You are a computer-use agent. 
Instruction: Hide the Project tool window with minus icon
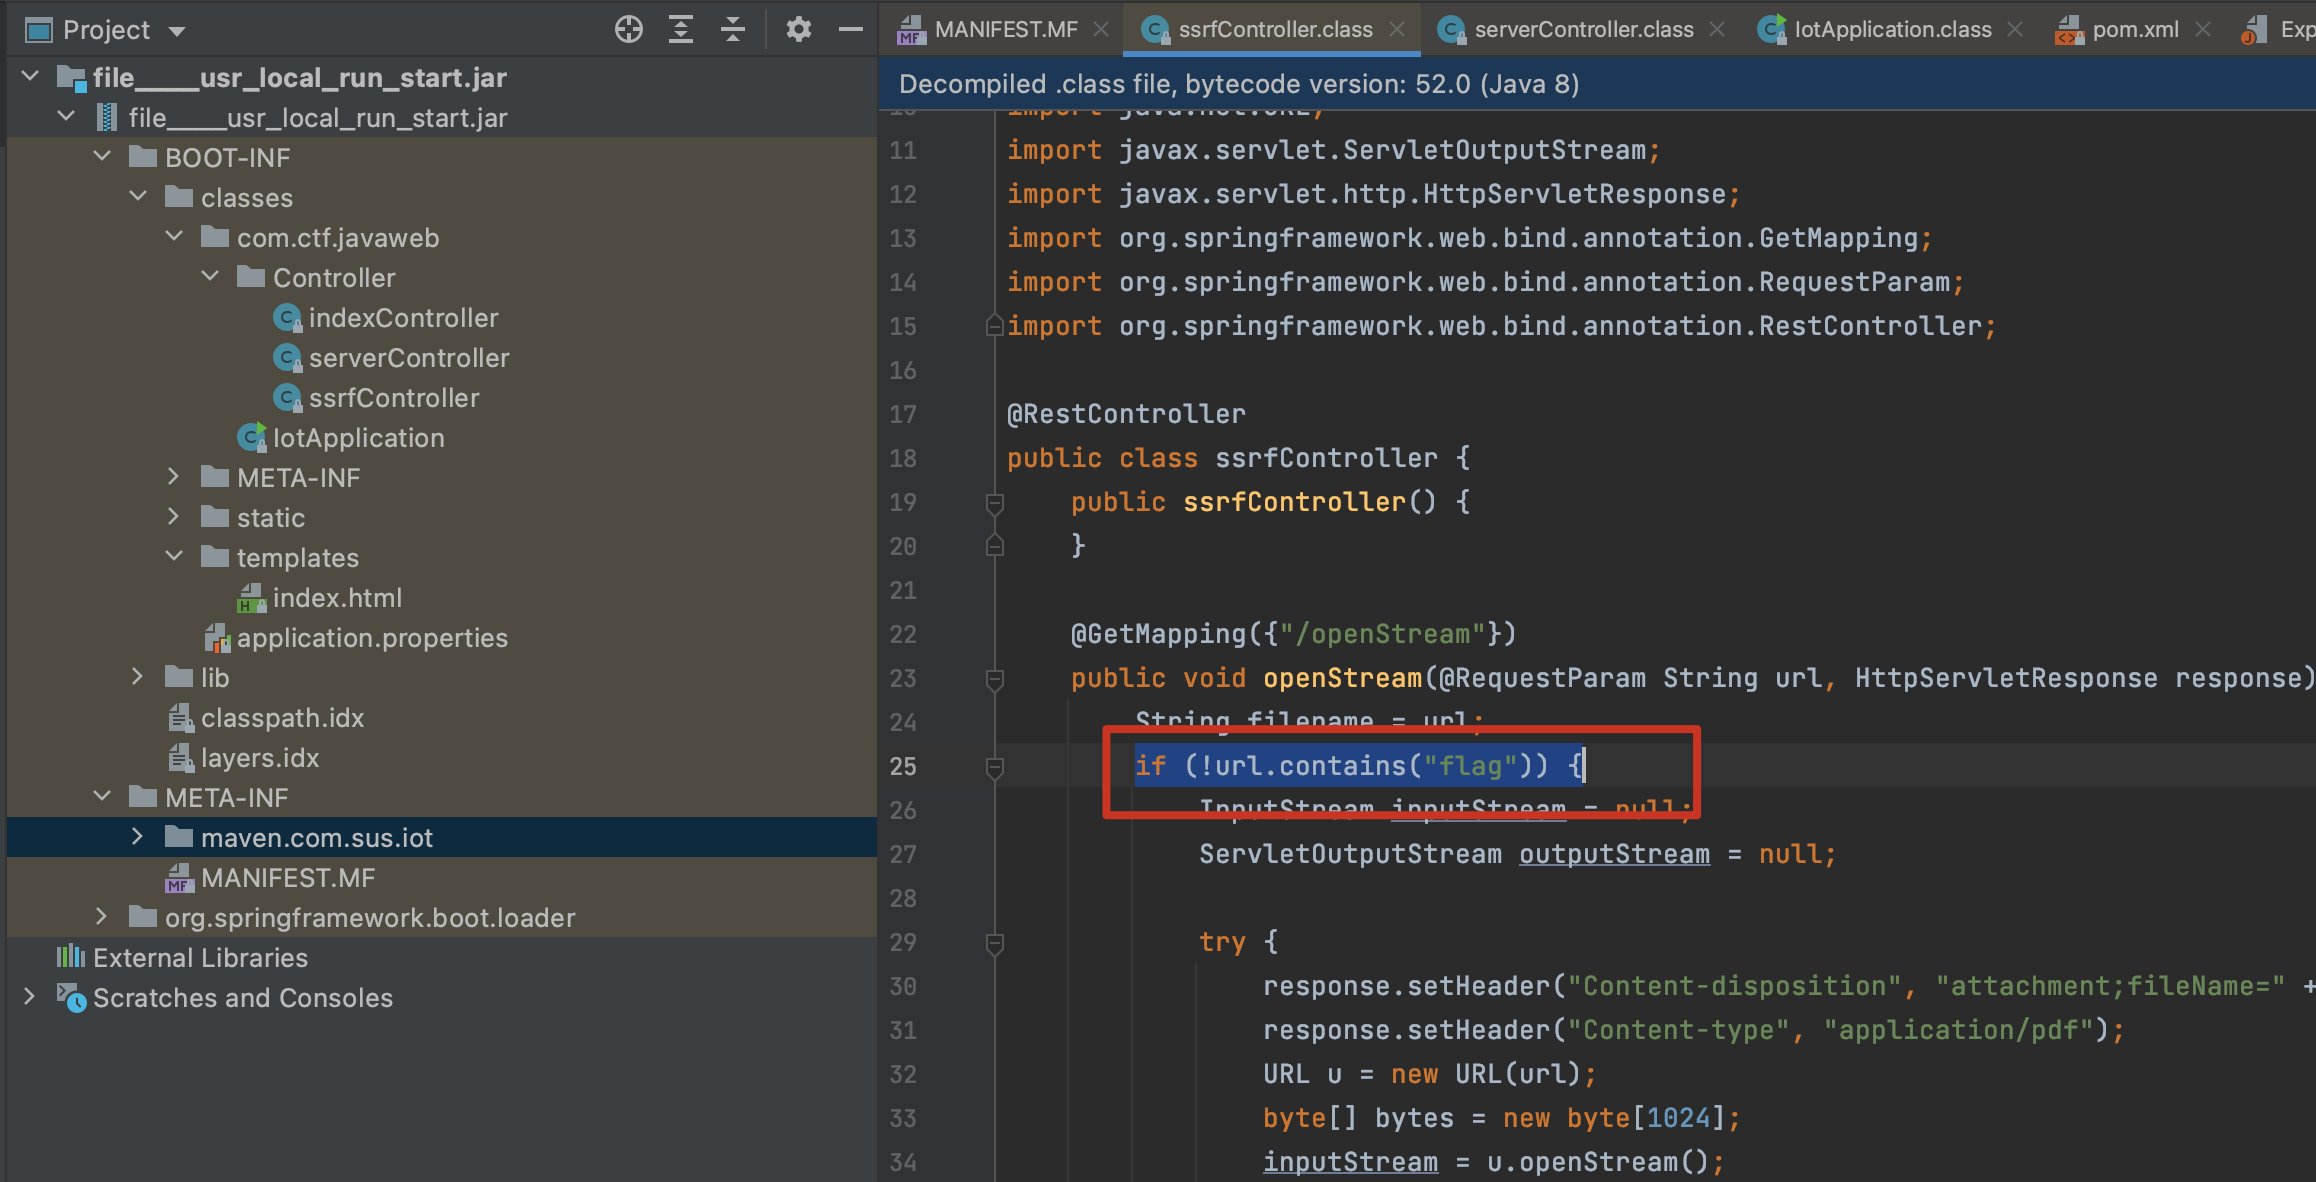pyautogui.click(x=850, y=29)
